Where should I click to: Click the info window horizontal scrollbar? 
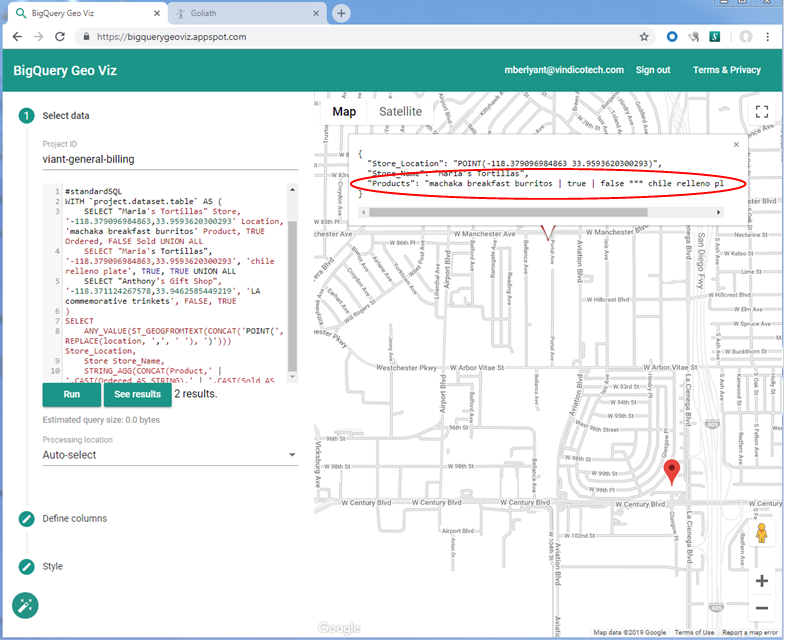(x=508, y=212)
